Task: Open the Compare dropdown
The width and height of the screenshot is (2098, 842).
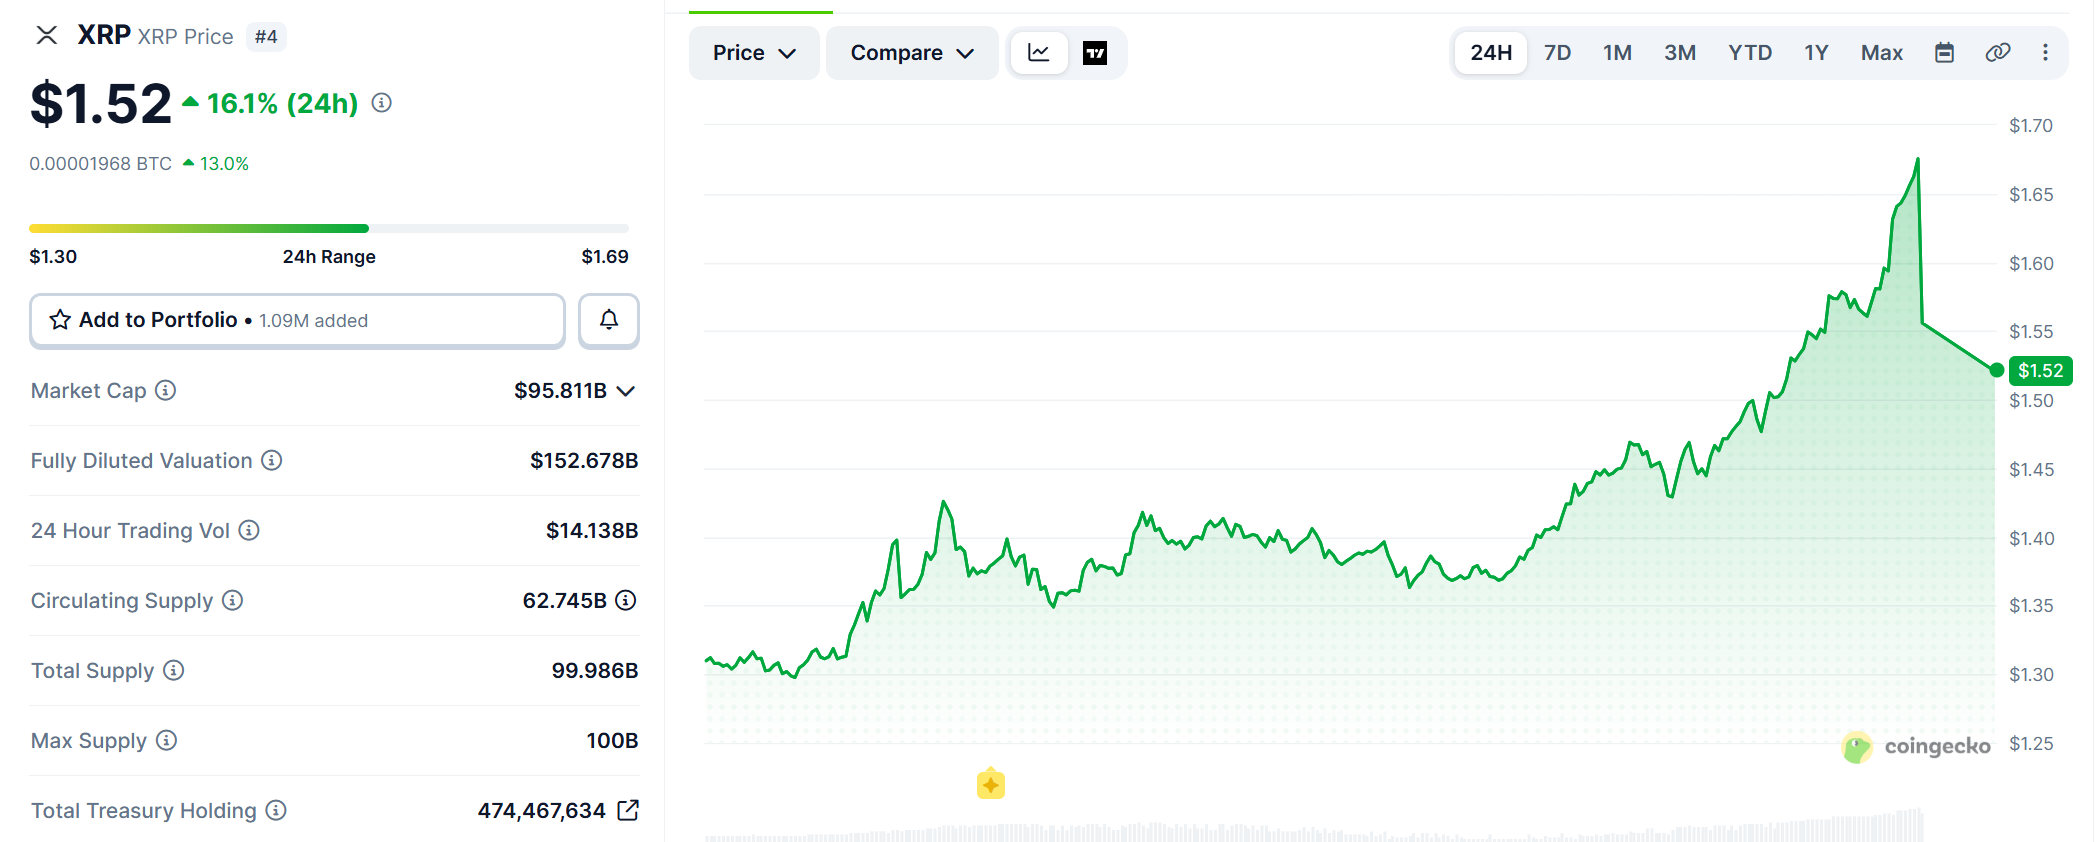Action: [912, 53]
